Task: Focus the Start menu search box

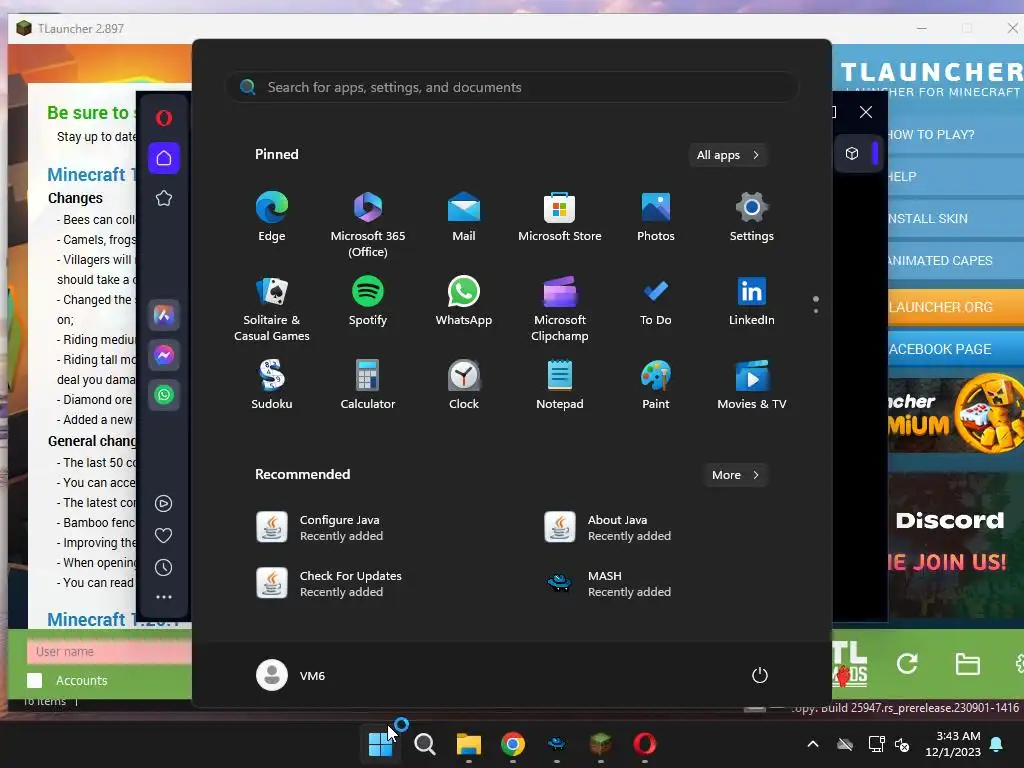Action: pyautogui.click(x=512, y=87)
